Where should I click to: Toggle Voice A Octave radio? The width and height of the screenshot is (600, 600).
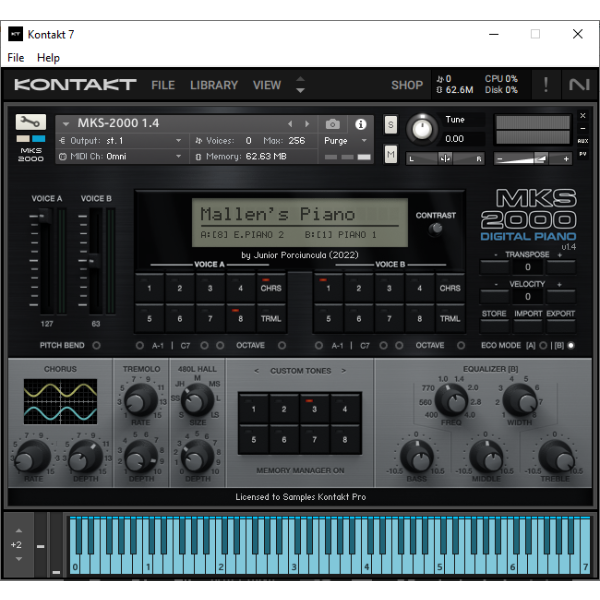coord(282,345)
